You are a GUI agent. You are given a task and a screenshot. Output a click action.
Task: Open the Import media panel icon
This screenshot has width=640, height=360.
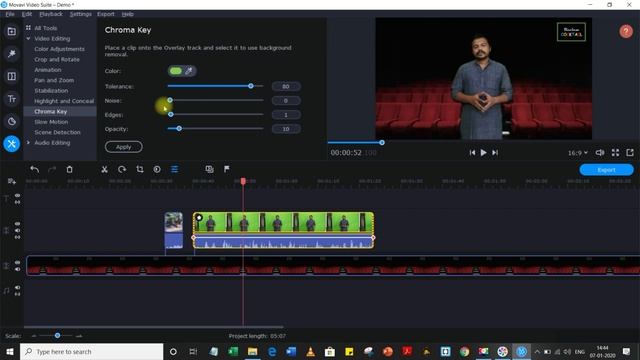click(11, 31)
